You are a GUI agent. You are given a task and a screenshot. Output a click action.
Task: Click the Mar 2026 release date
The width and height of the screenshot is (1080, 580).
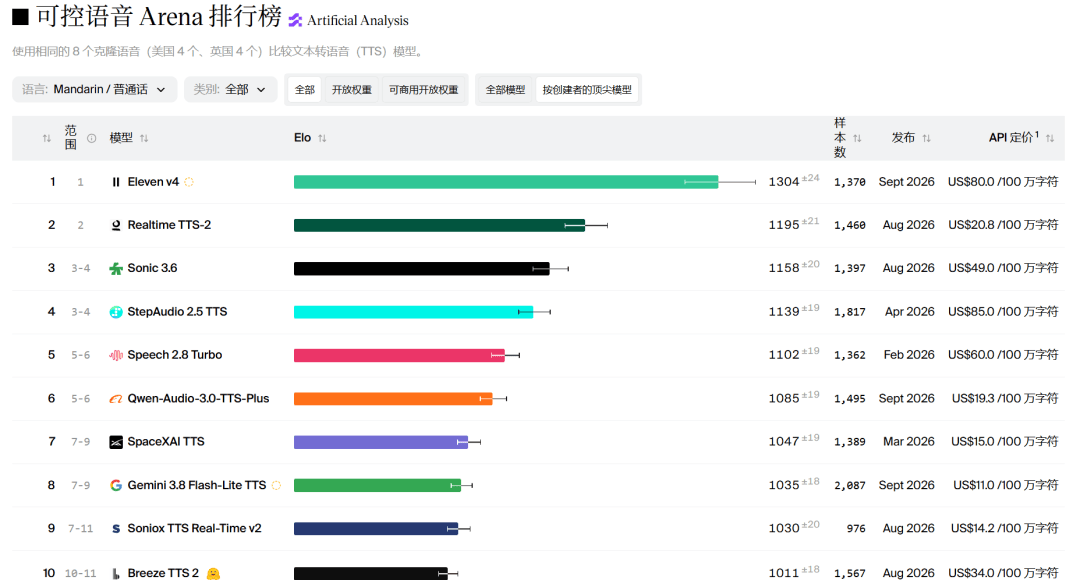point(909,442)
